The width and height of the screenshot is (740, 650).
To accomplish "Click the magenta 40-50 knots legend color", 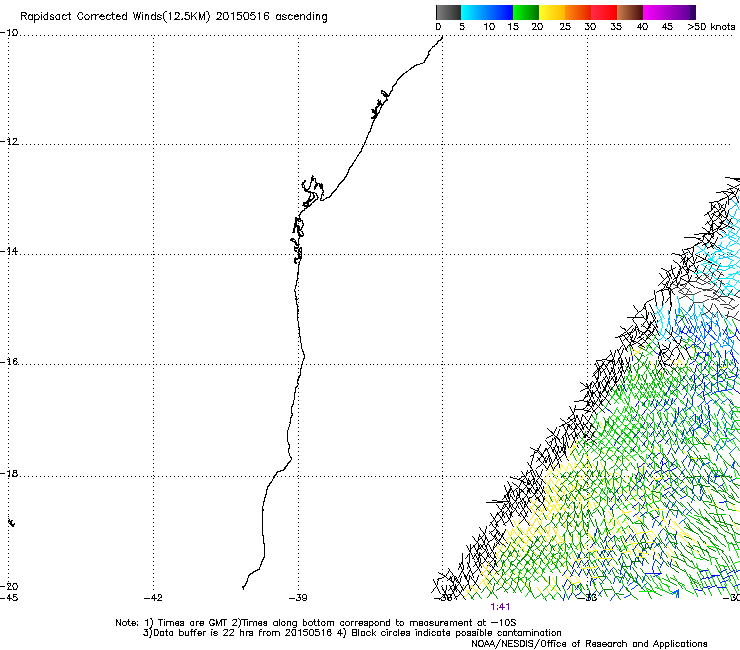I will [x=664, y=12].
